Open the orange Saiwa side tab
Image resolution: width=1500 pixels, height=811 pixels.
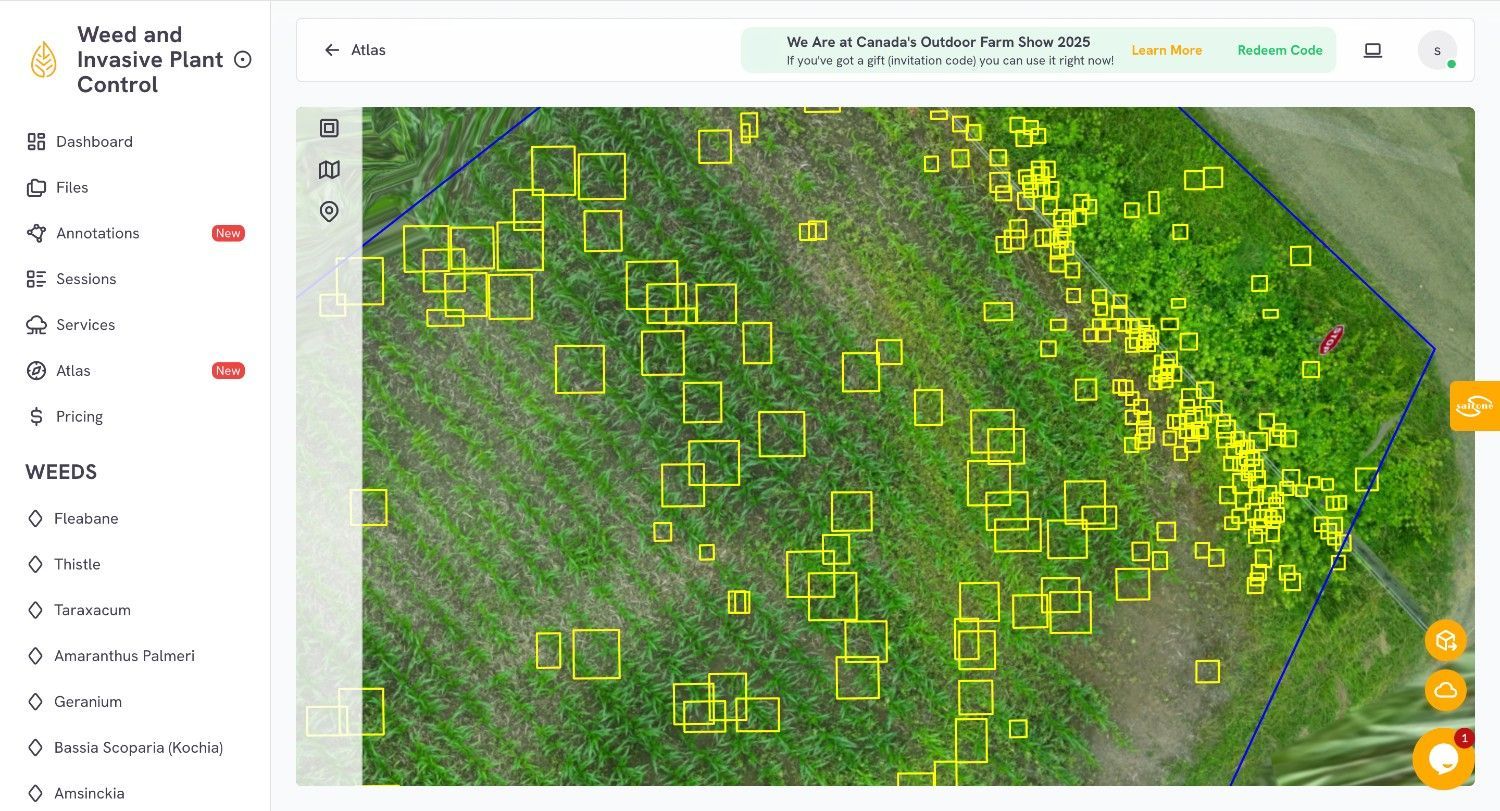pyautogui.click(x=1475, y=406)
